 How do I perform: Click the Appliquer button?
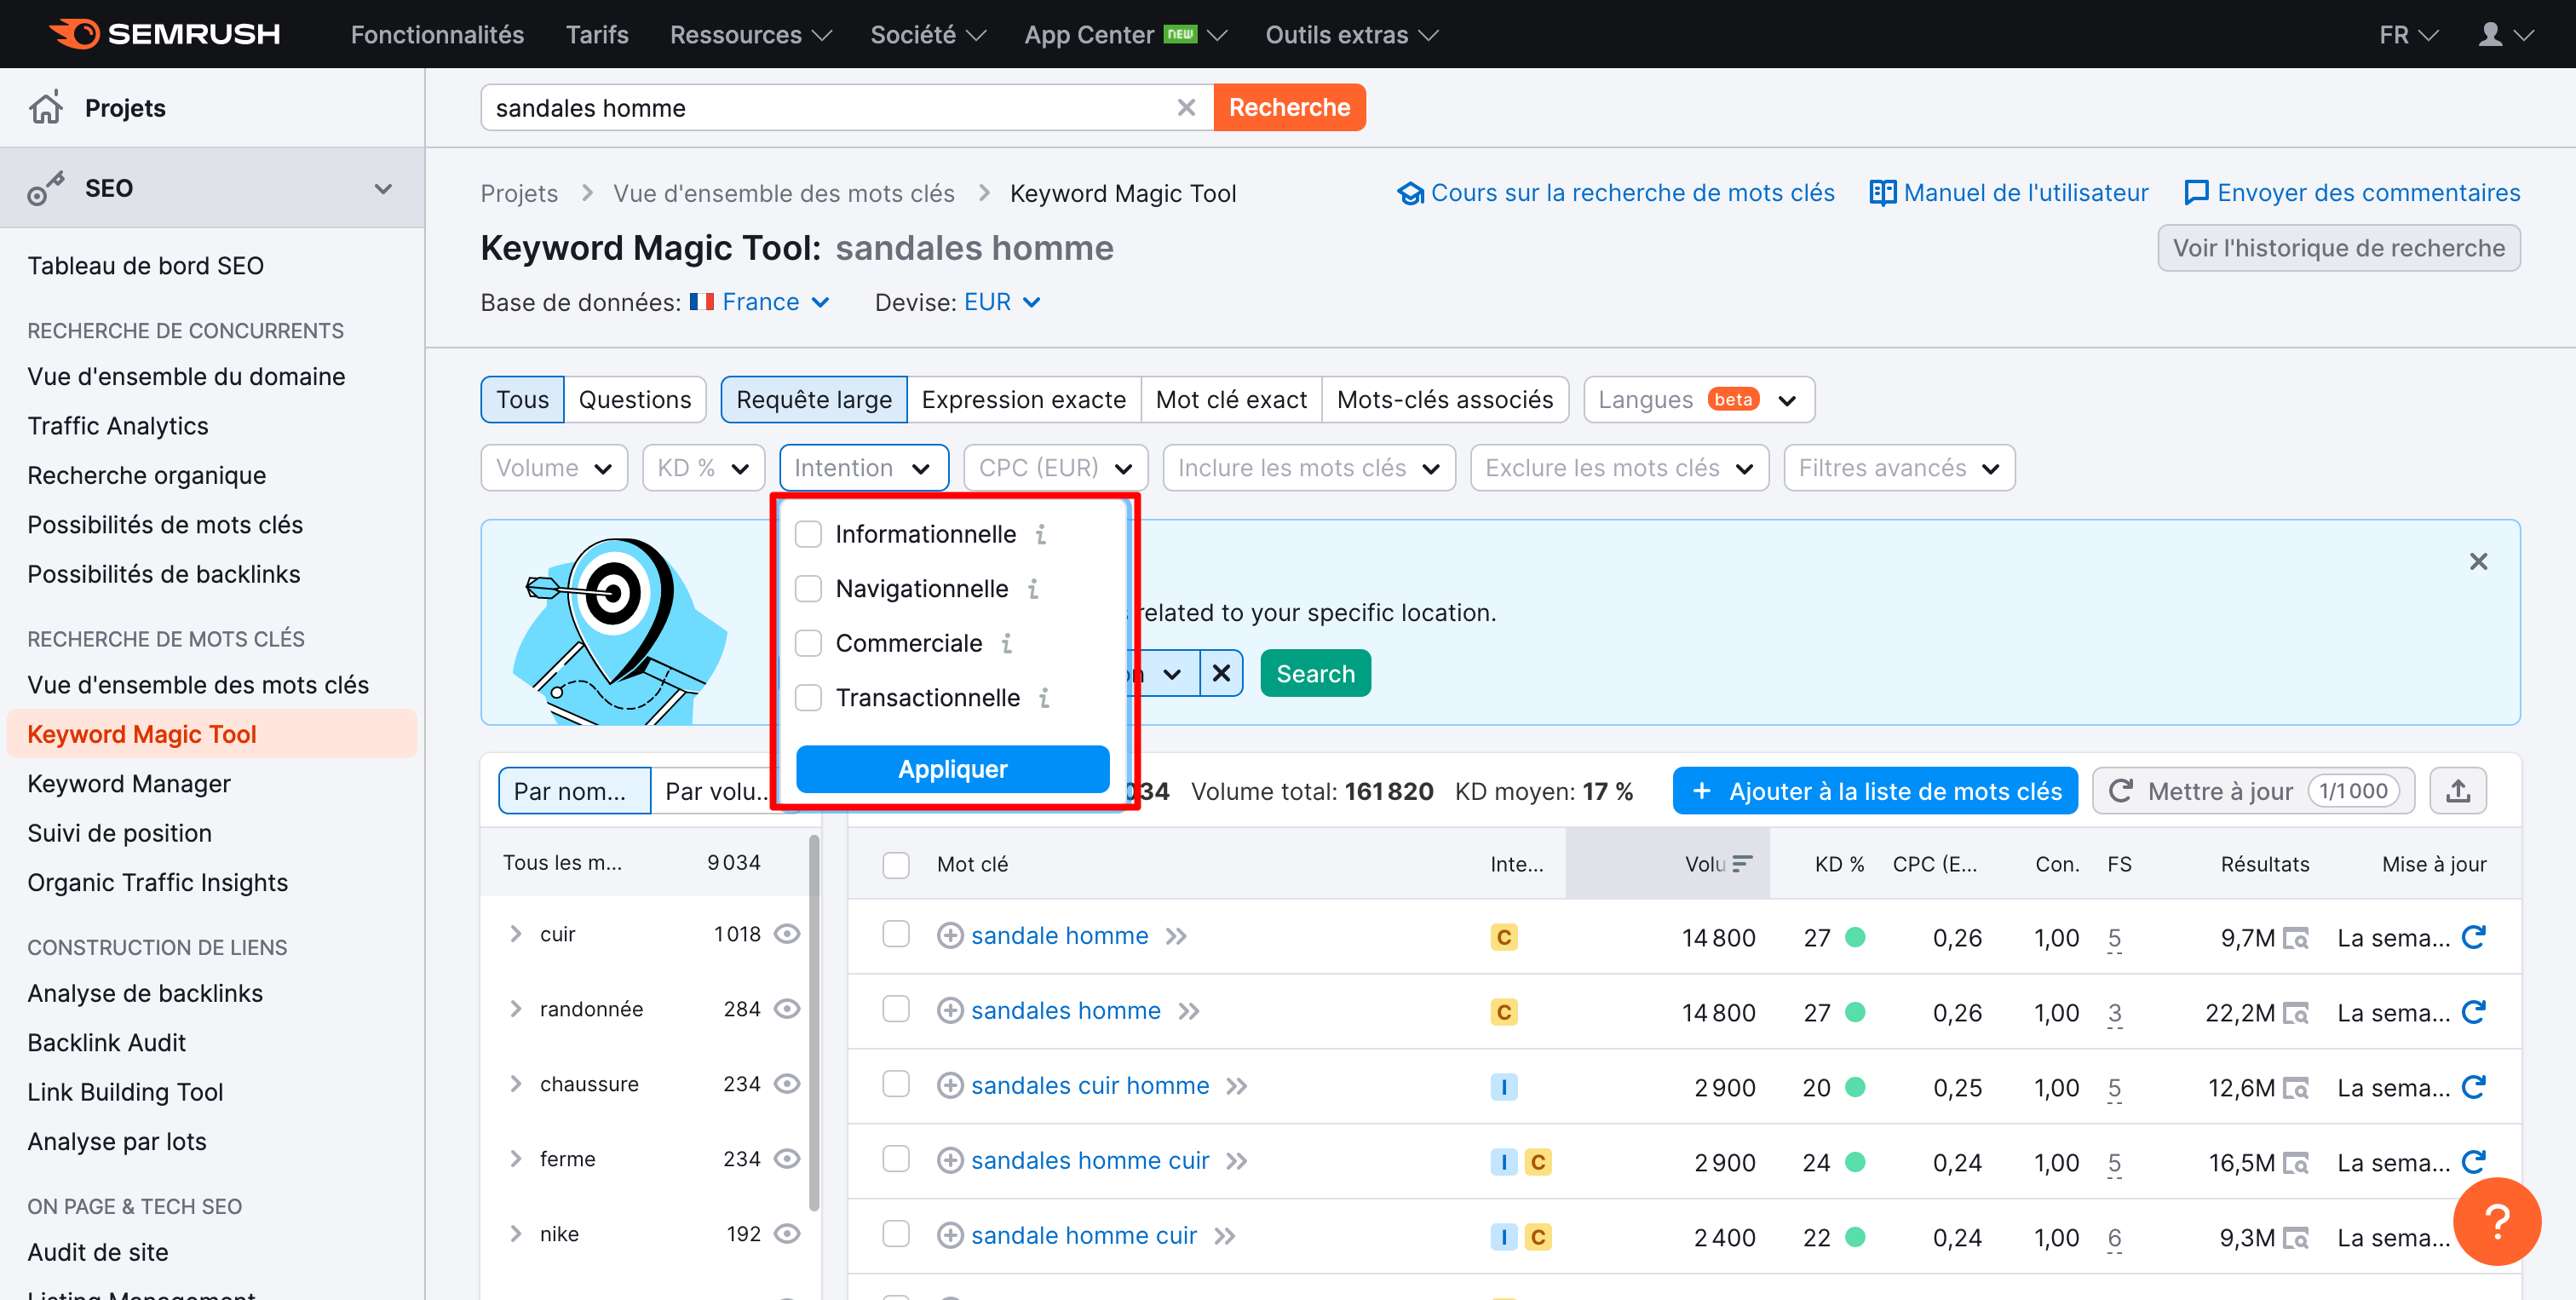pyautogui.click(x=952, y=769)
